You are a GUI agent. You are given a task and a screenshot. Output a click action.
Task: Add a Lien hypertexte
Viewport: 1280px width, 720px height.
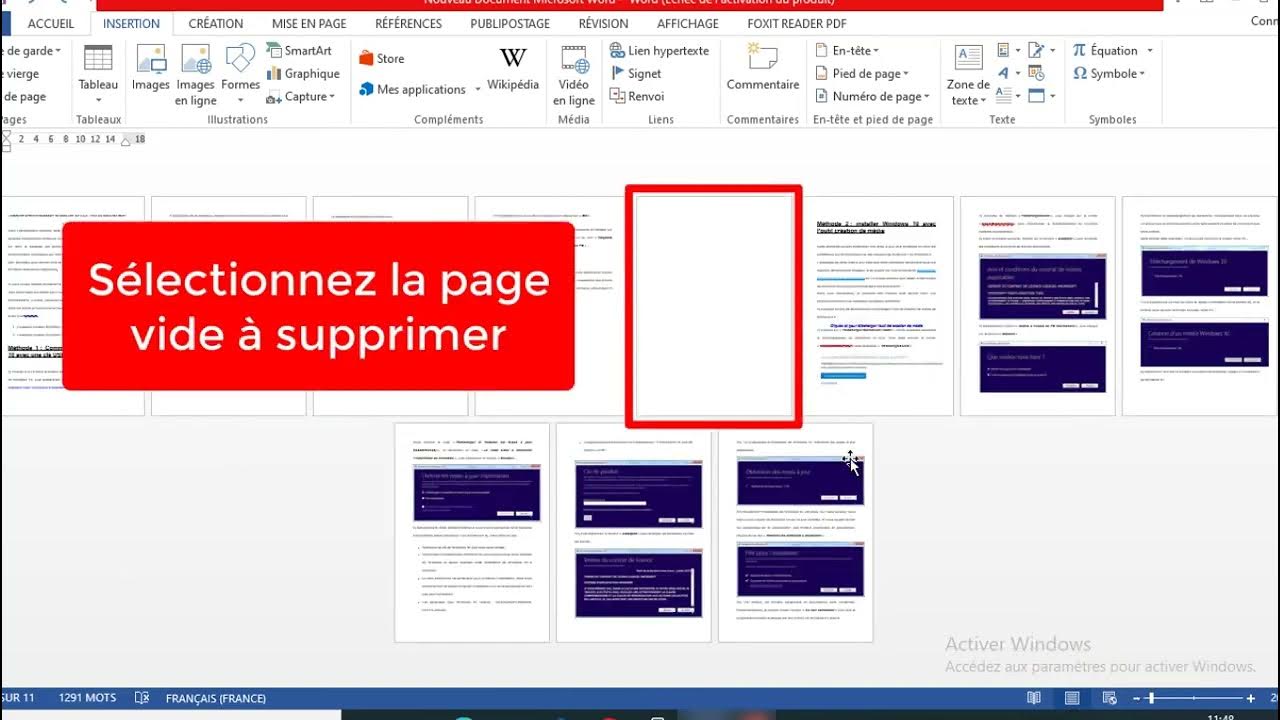click(659, 50)
